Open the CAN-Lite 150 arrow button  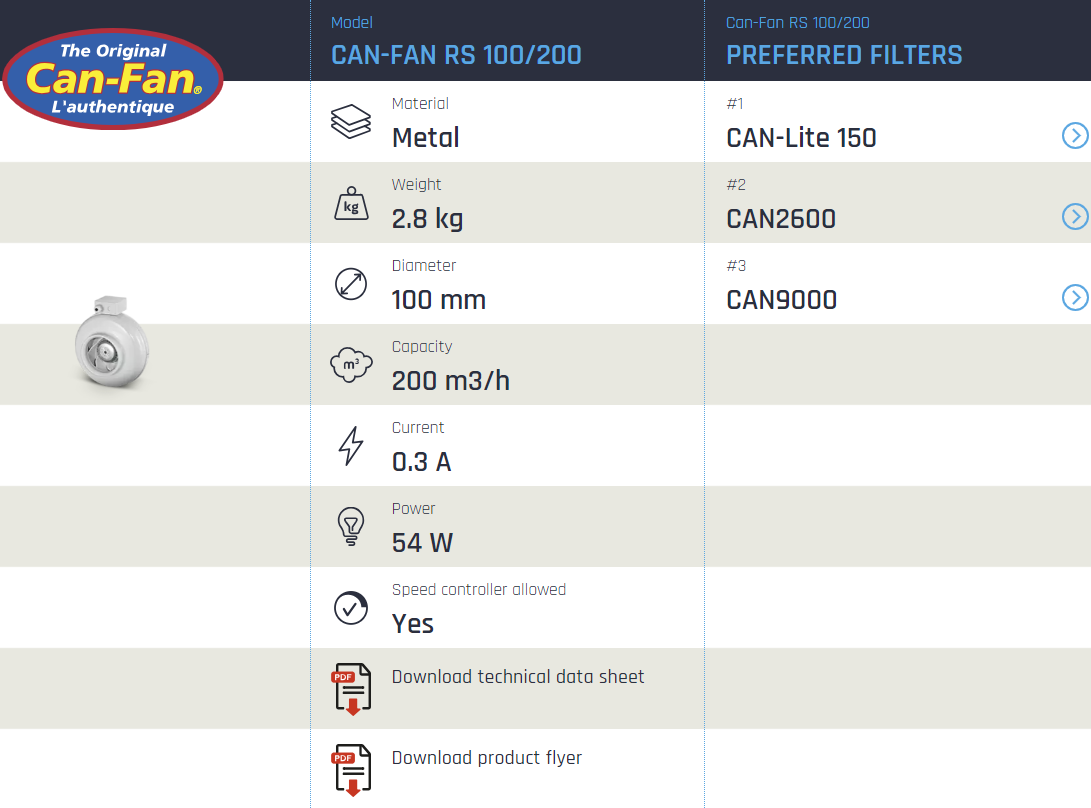(1074, 136)
